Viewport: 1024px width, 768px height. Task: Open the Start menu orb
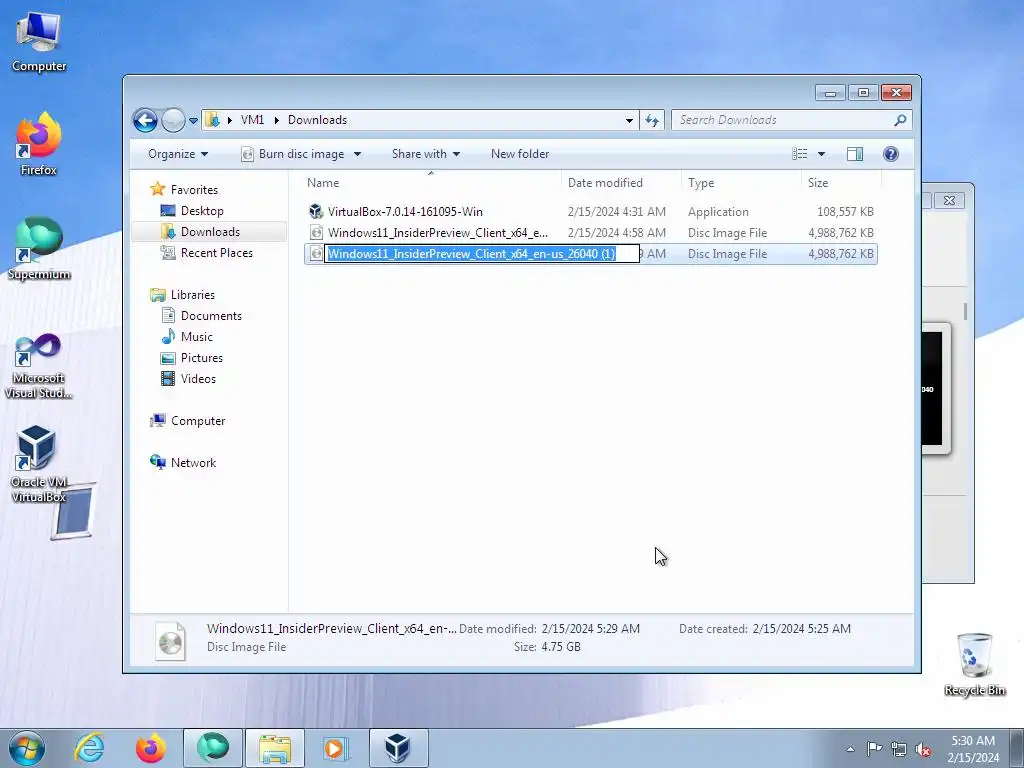(27, 748)
